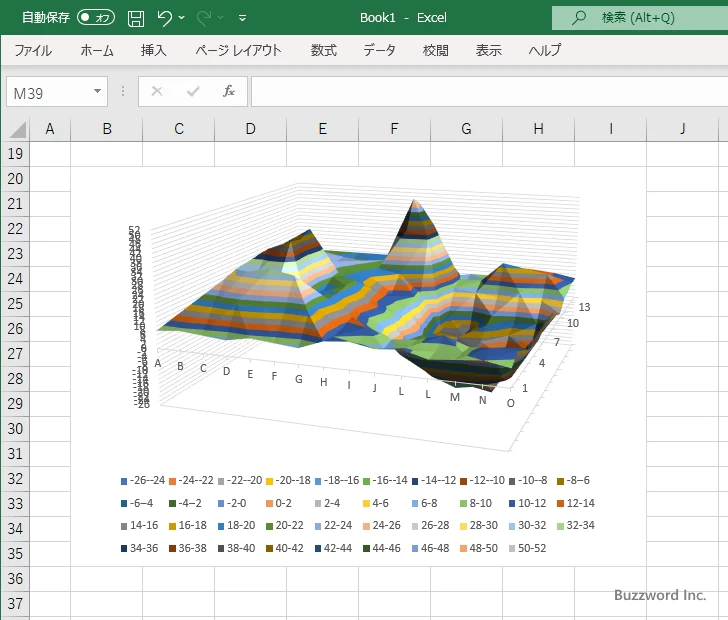The image size is (728, 620).
Task: Click the Name Box showing M39
Action: coord(49,92)
